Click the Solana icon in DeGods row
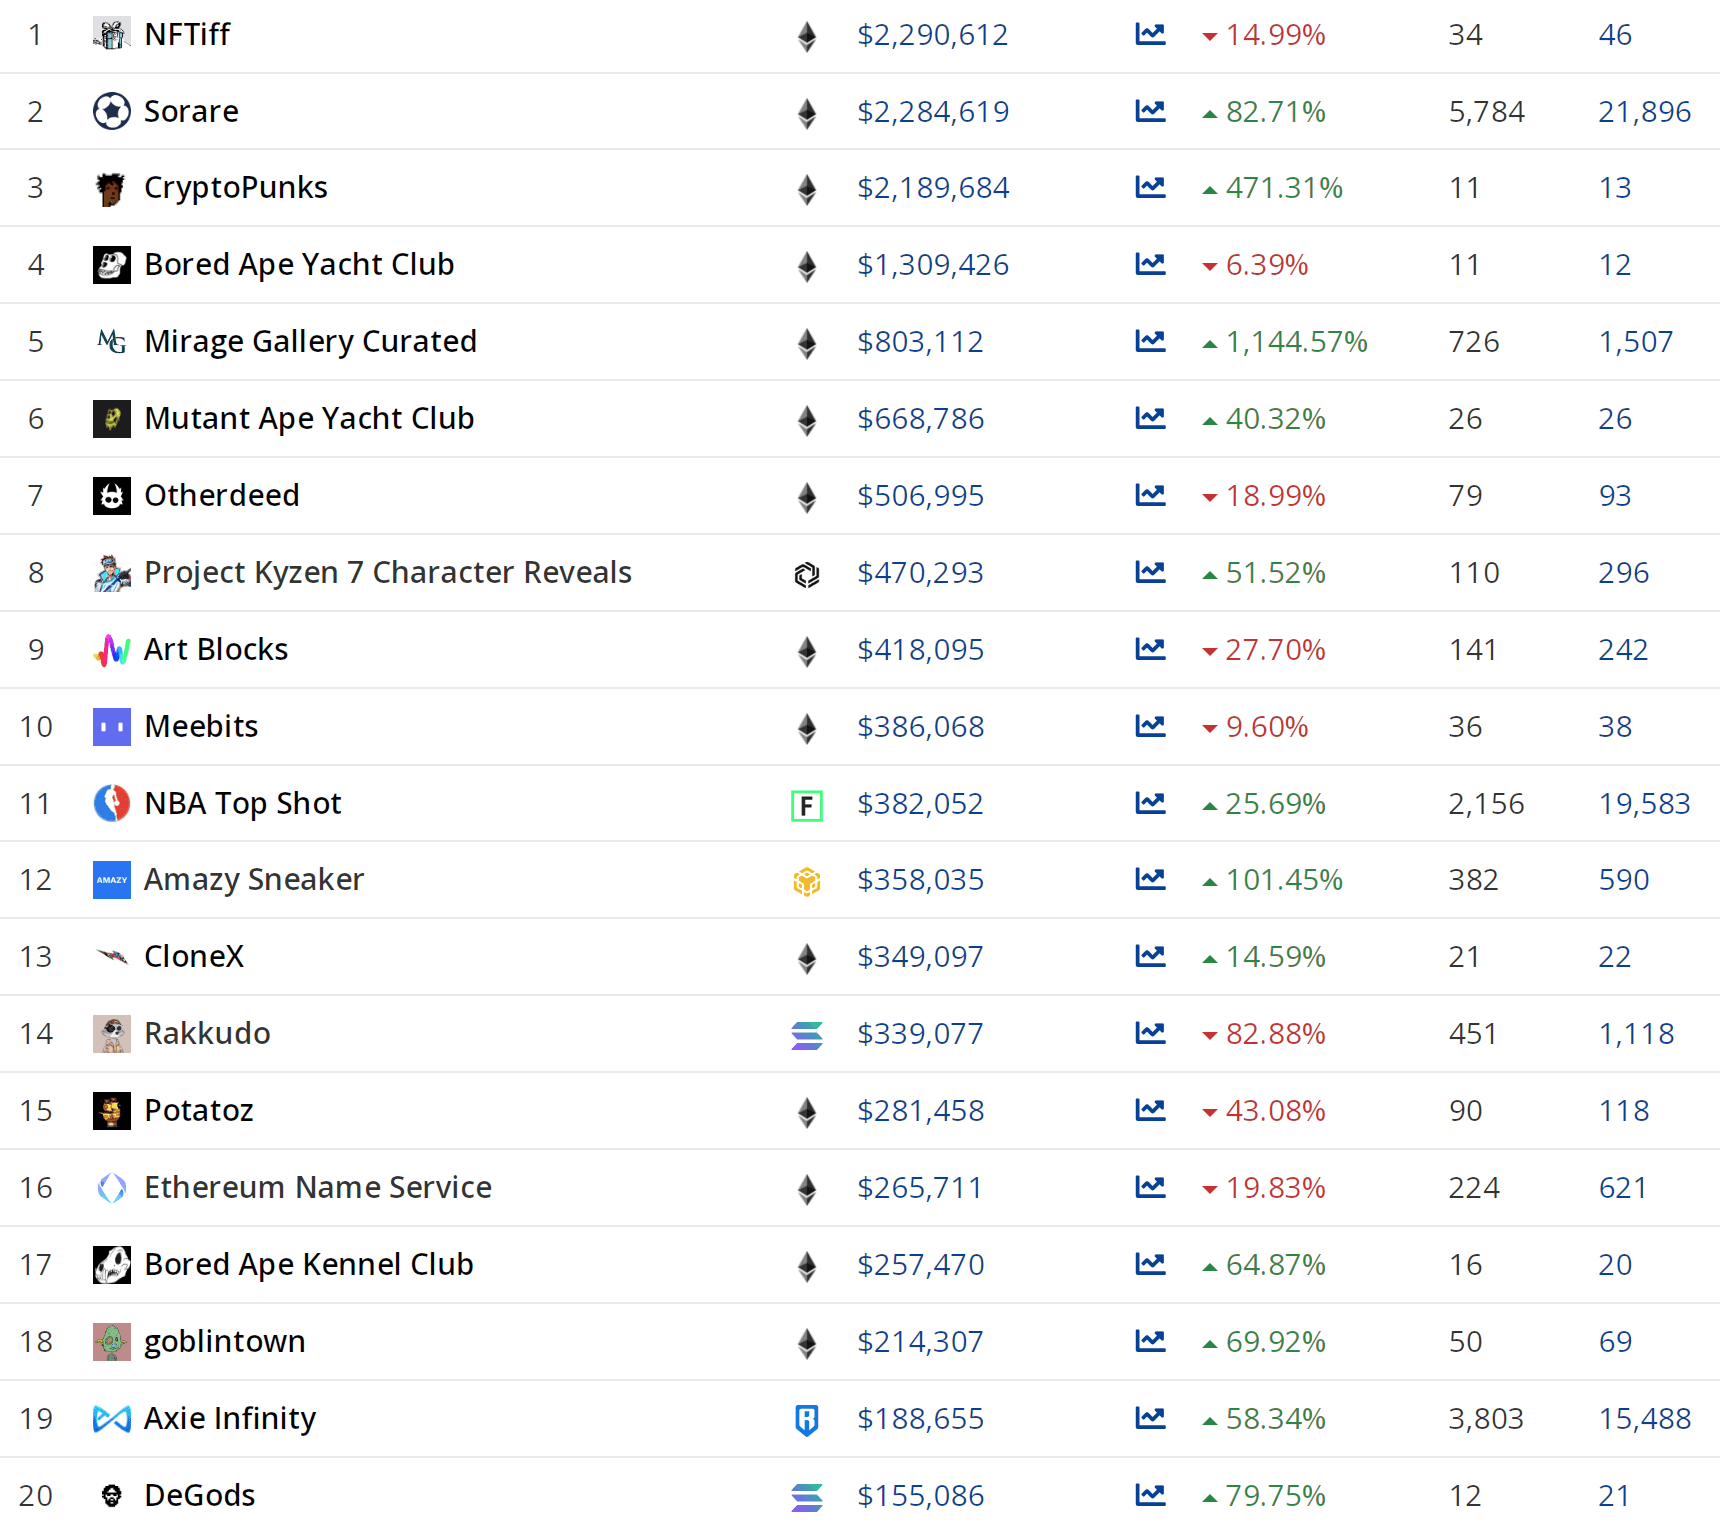The width and height of the screenshot is (1720, 1530). tap(807, 1497)
